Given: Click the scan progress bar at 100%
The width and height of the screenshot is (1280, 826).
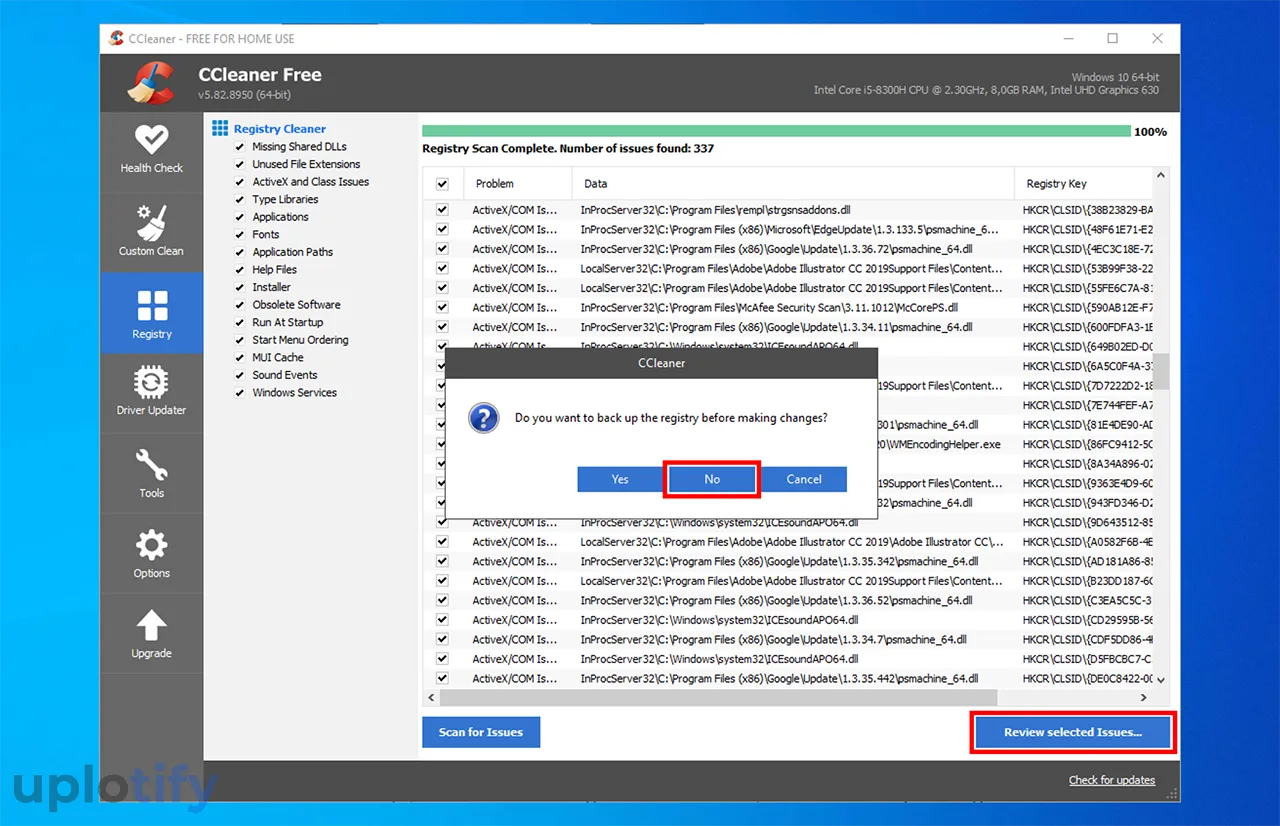Looking at the screenshot, I should pyautogui.click(x=776, y=131).
